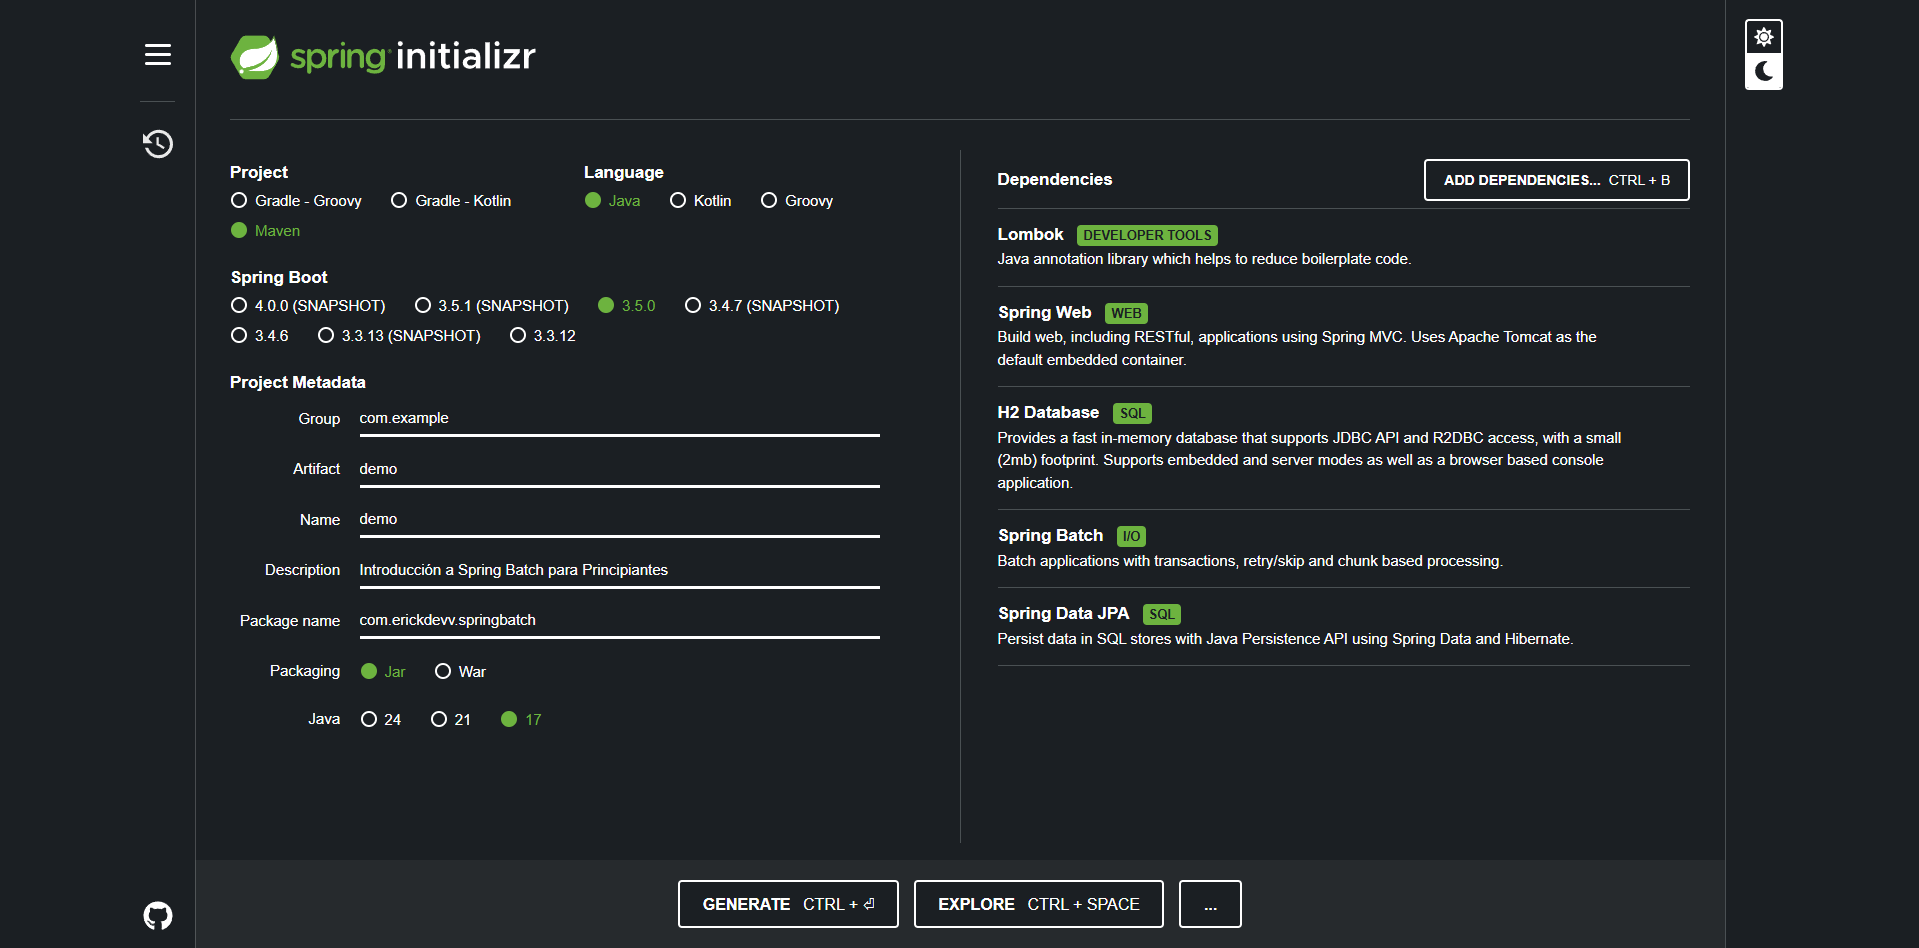Screen dimensions: 1919x948
Task: Open the history clock icon in the sidebar
Action: (157, 144)
